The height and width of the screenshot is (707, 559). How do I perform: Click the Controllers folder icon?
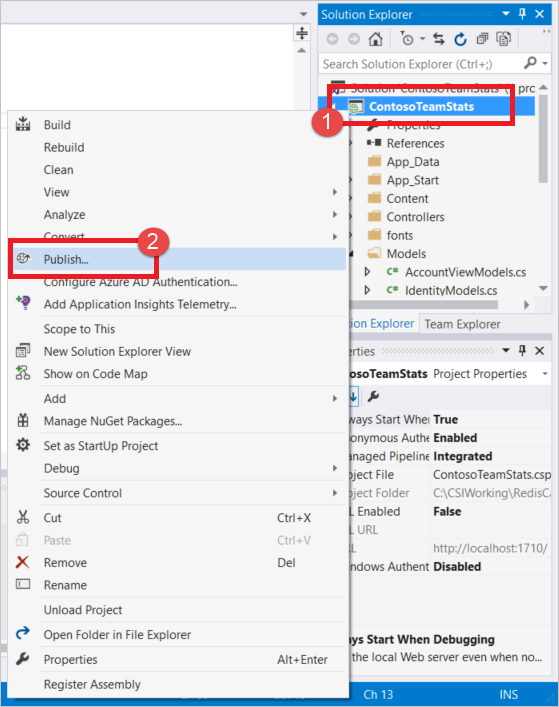point(374,216)
